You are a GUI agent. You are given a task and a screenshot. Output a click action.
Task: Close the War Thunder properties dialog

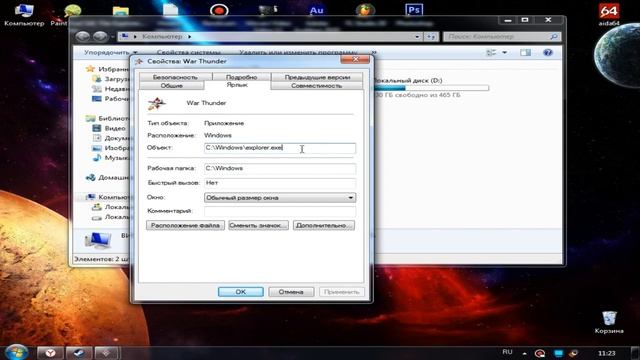[355, 60]
